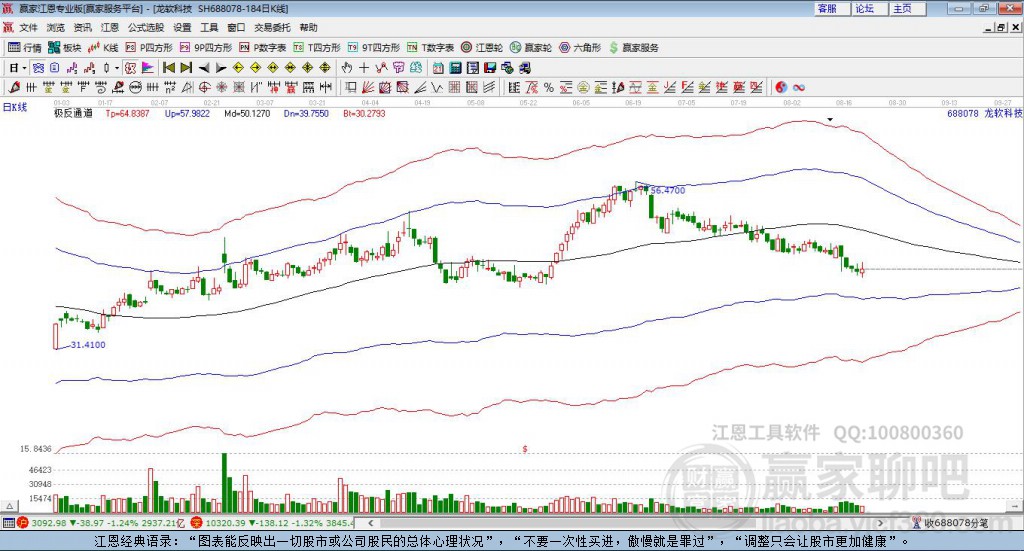Select the red pencil drawing tool
This screenshot has height=551, width=1024.
click(14, 87)
